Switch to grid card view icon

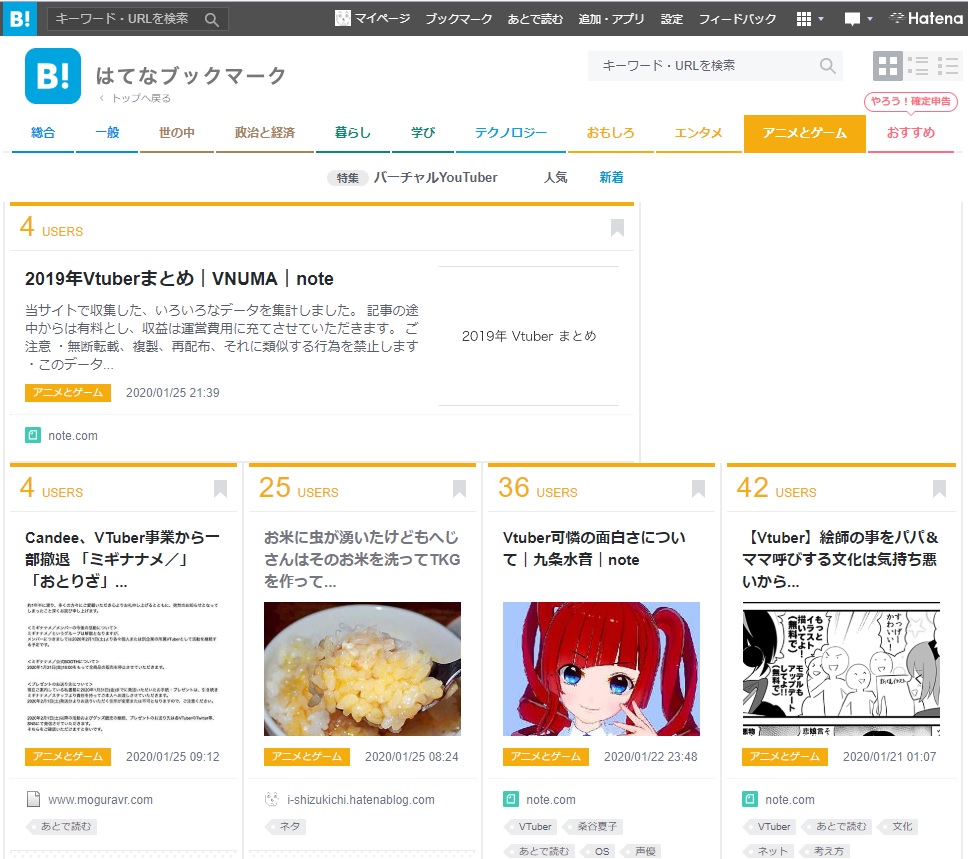click(x=888, y=65)
